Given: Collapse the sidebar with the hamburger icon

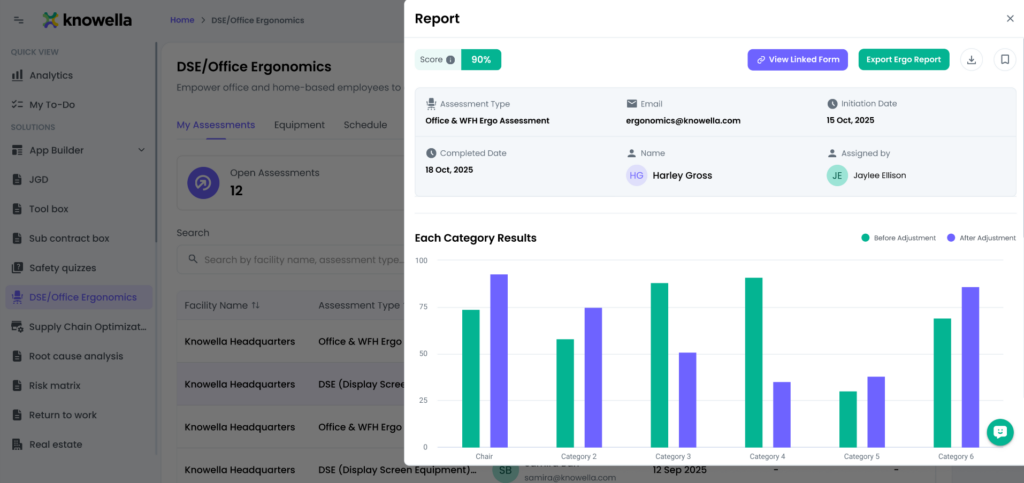Looking at the screenshot, I should (19, 20).
